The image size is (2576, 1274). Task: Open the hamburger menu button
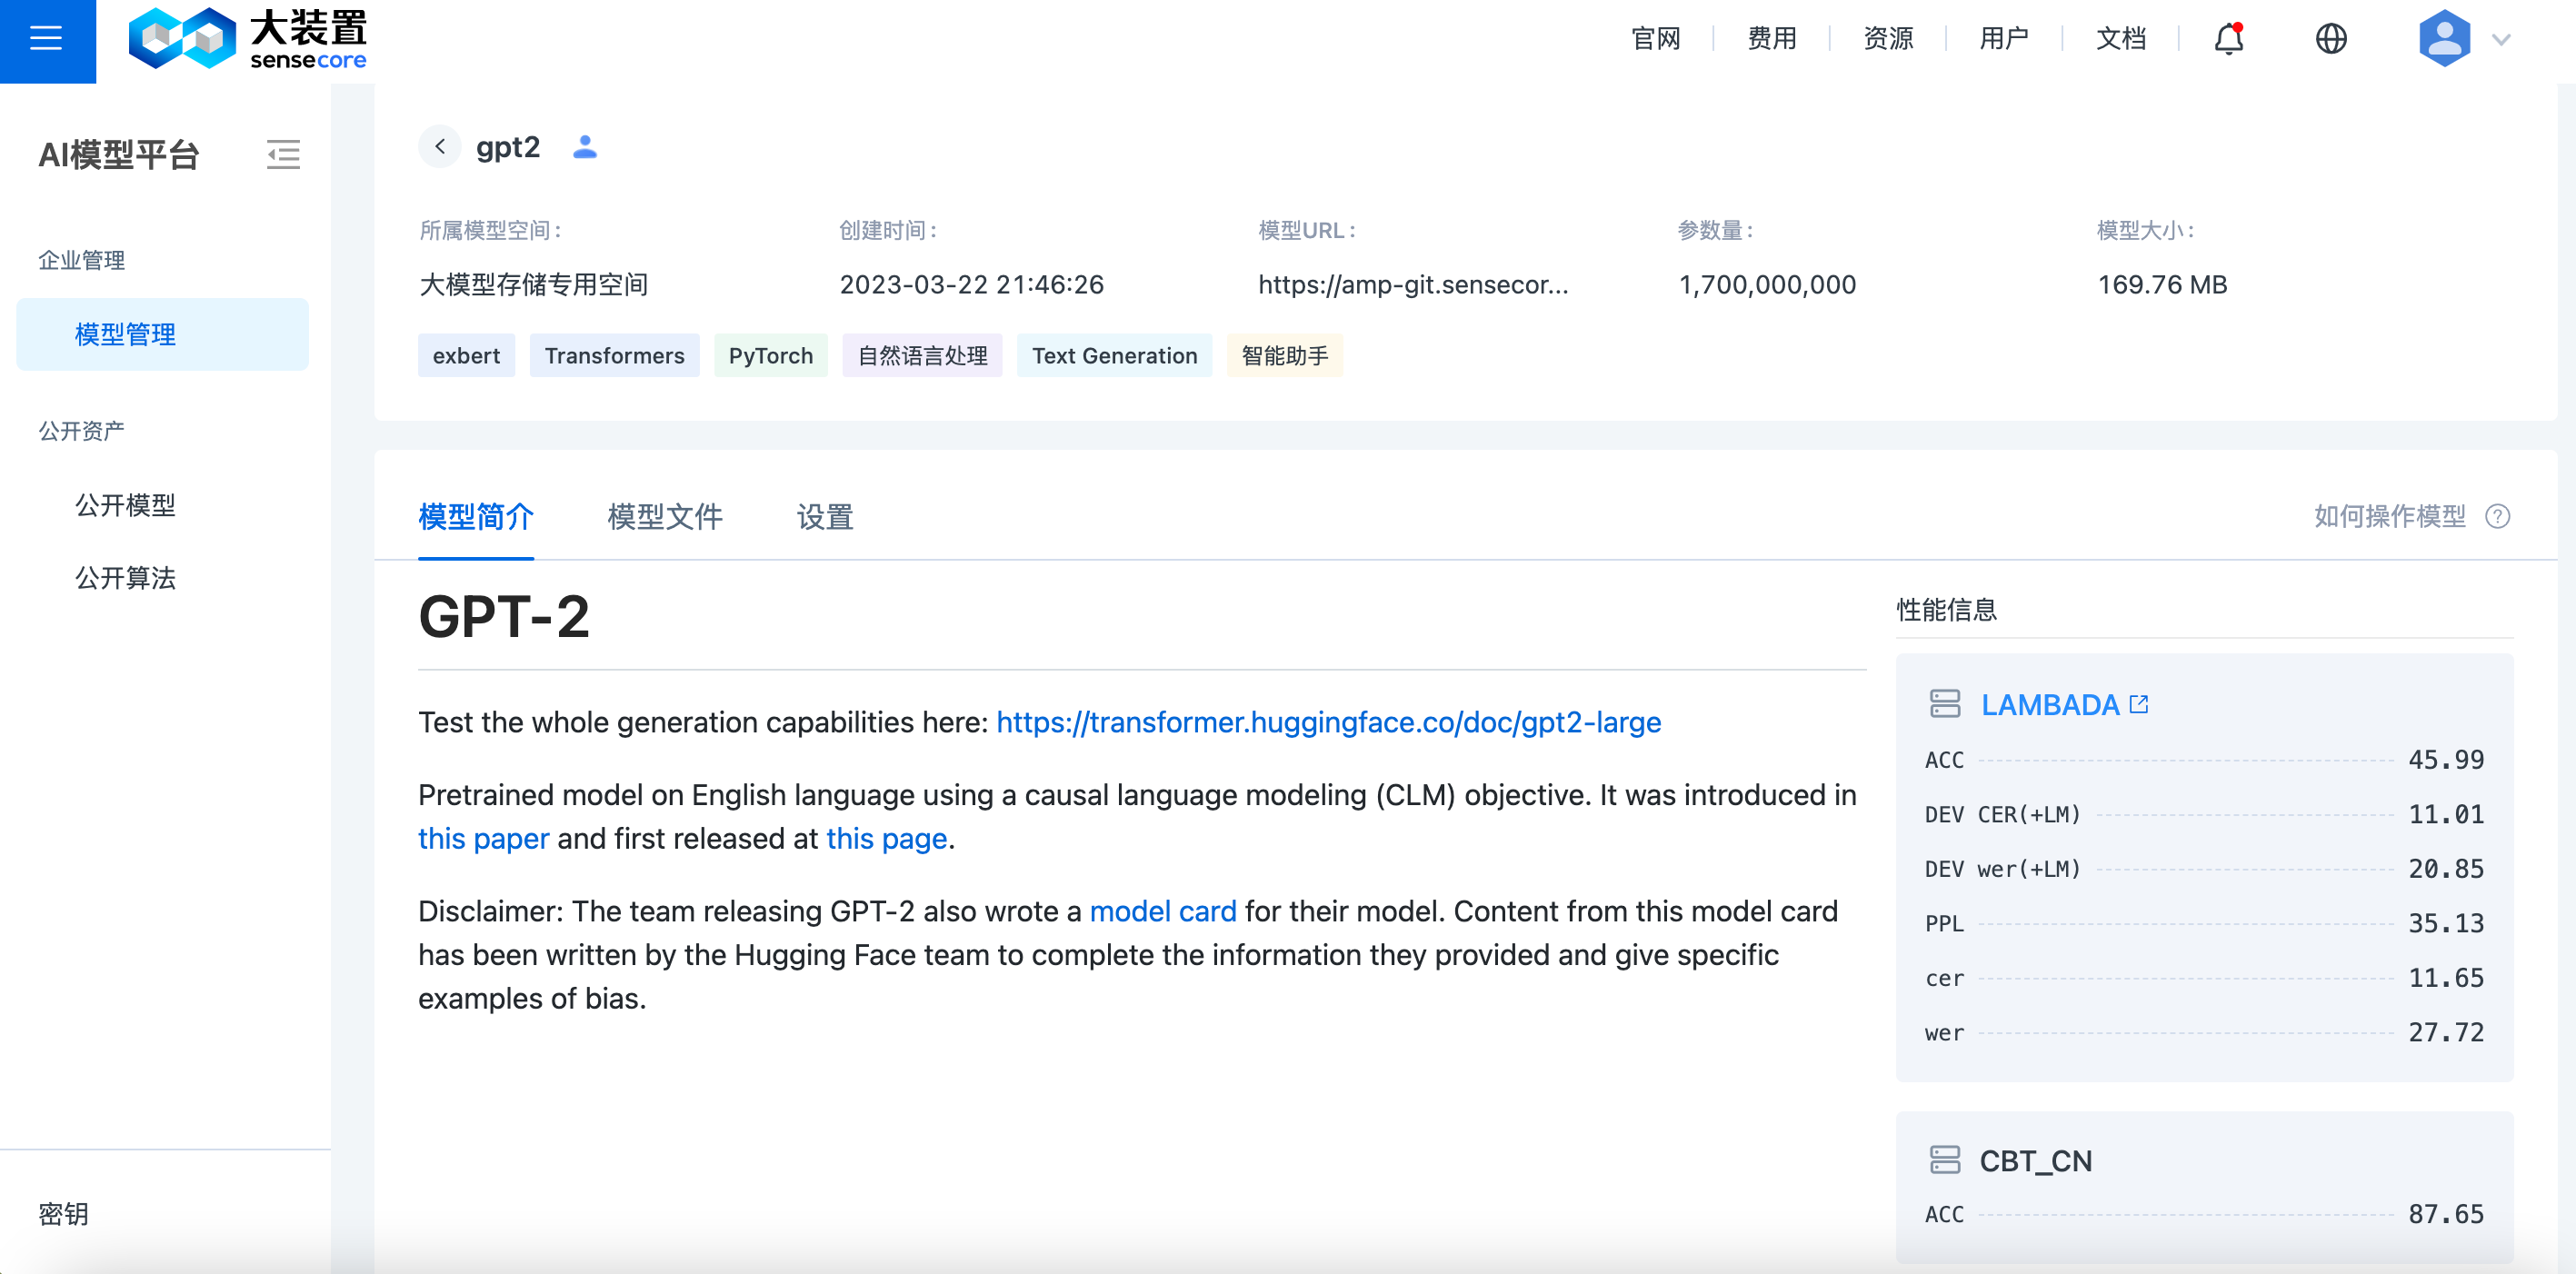tap(47, 40)
